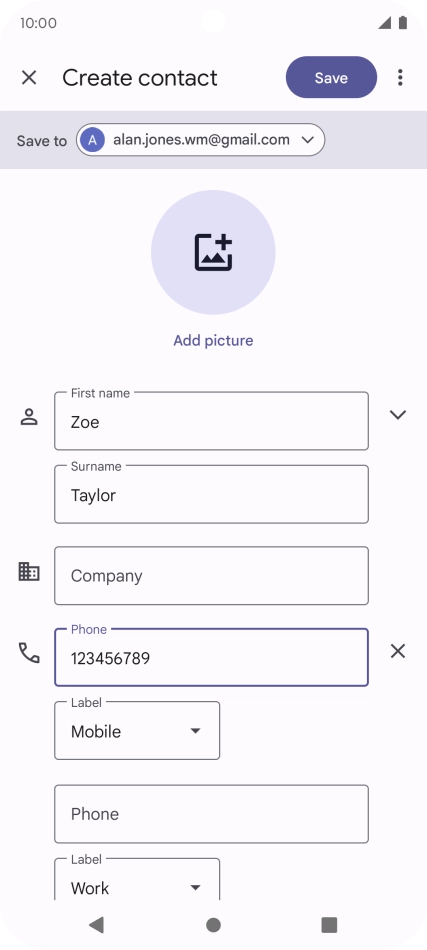
Task: Click the Add picture link
Action: click(213, 340)
